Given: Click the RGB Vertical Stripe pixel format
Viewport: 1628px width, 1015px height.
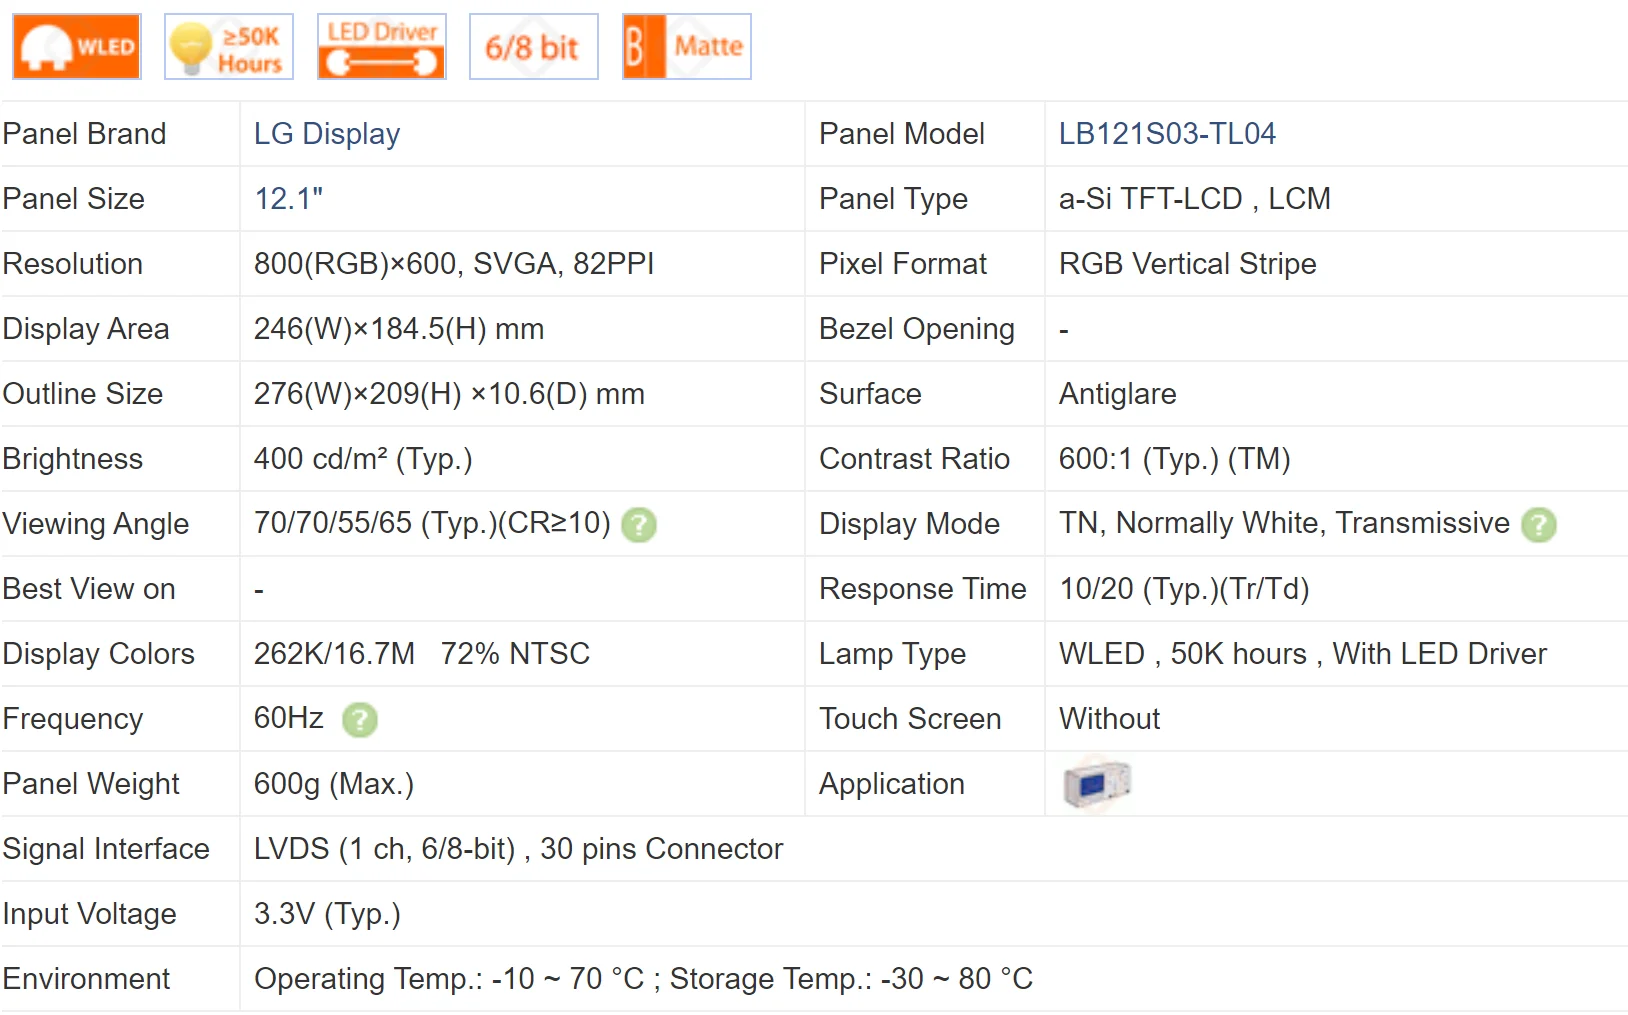Looking at the screenshot, I should click(x=1187, y=264).
